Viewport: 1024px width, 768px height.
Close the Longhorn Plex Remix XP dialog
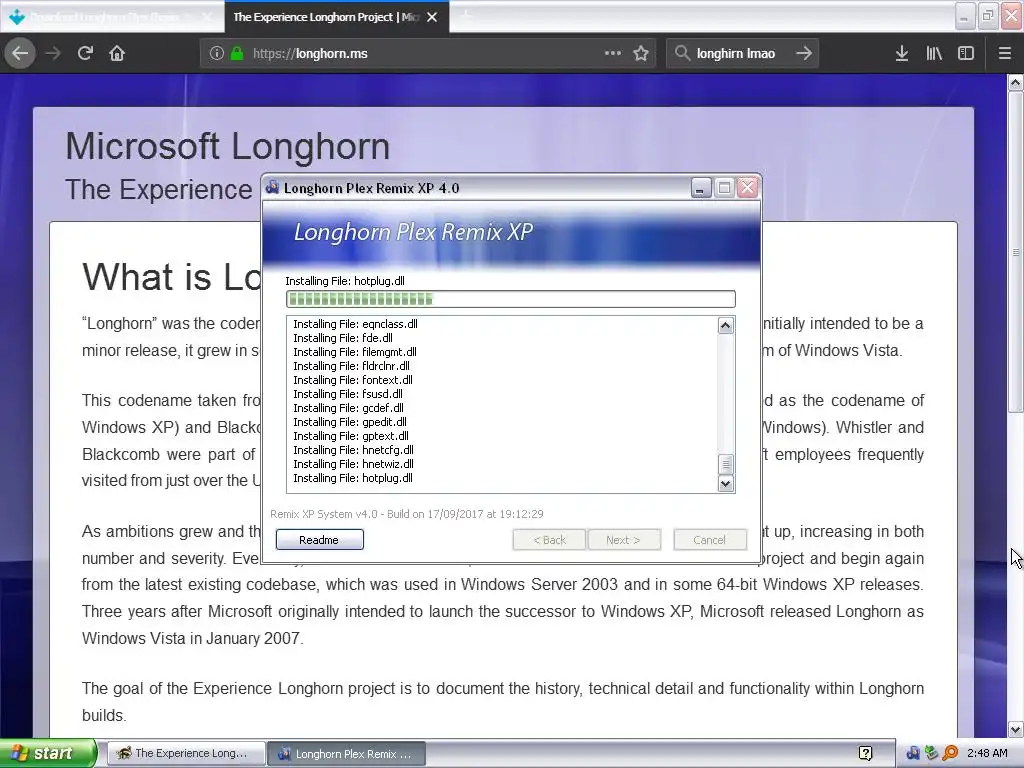tap(748, 188)
